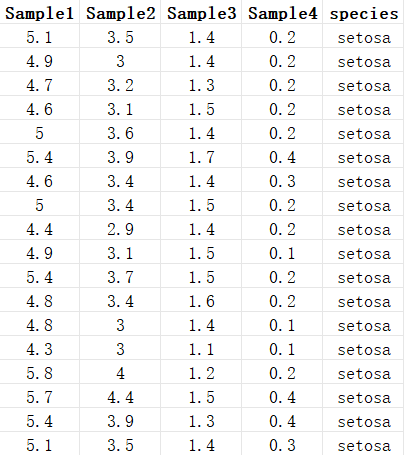The height and width of the screenshot is (455, 404).
Task: Select the Sample2 header cell
Action: (x=120, y=13)
